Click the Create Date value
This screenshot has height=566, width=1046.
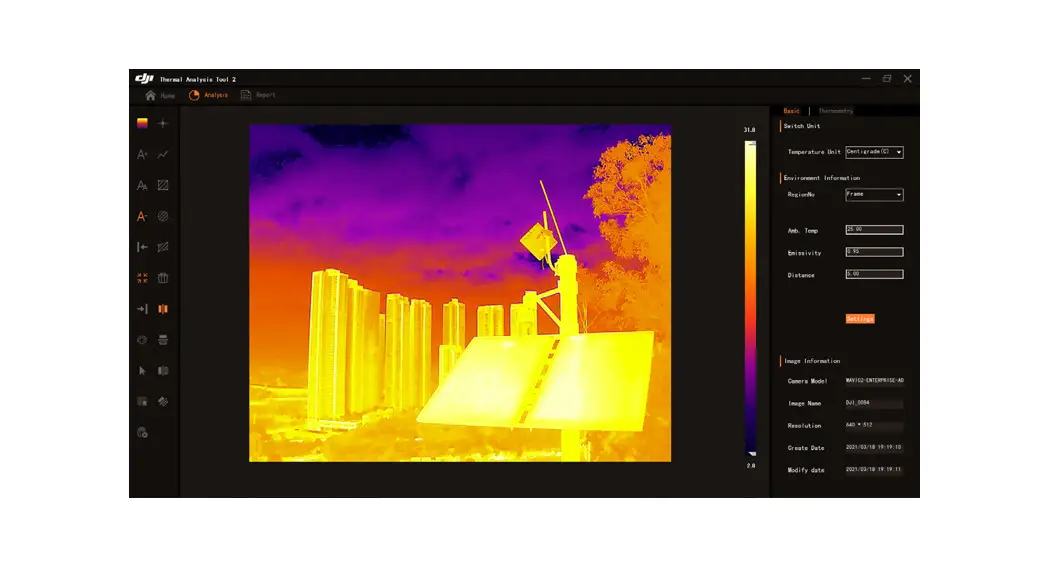[874, 447]
